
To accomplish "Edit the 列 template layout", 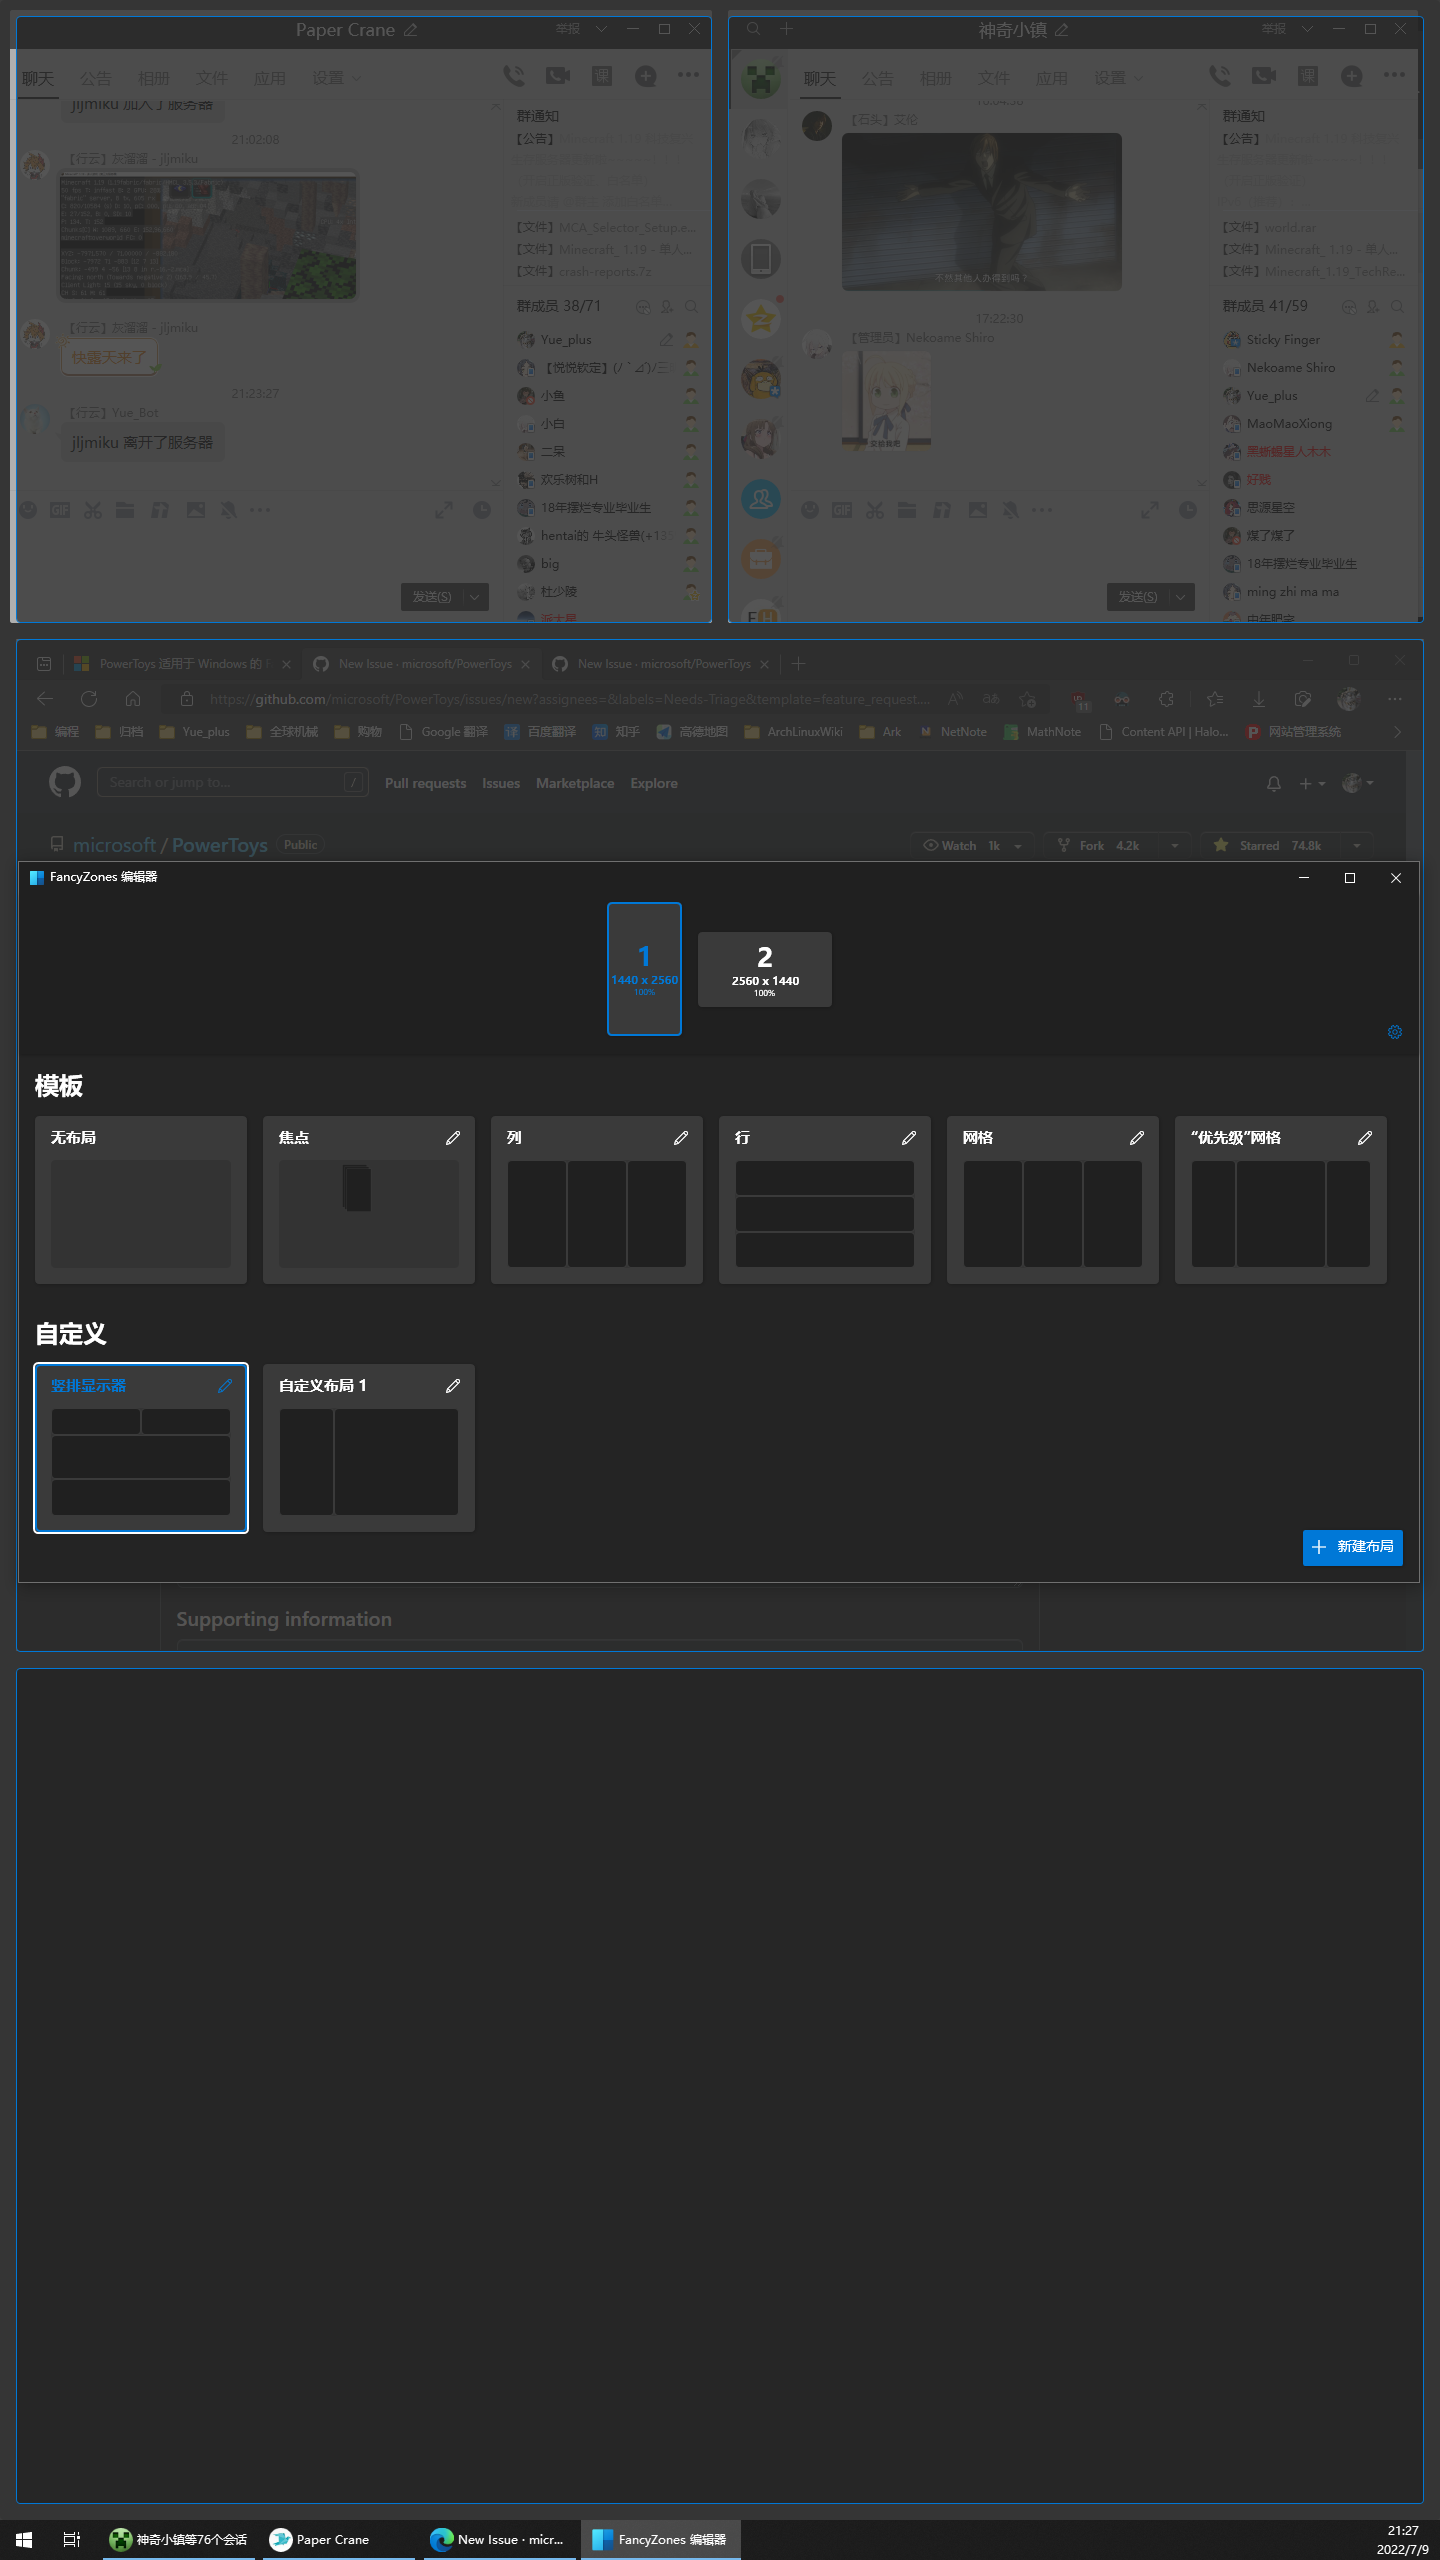I will click(x=681, y=1138).
